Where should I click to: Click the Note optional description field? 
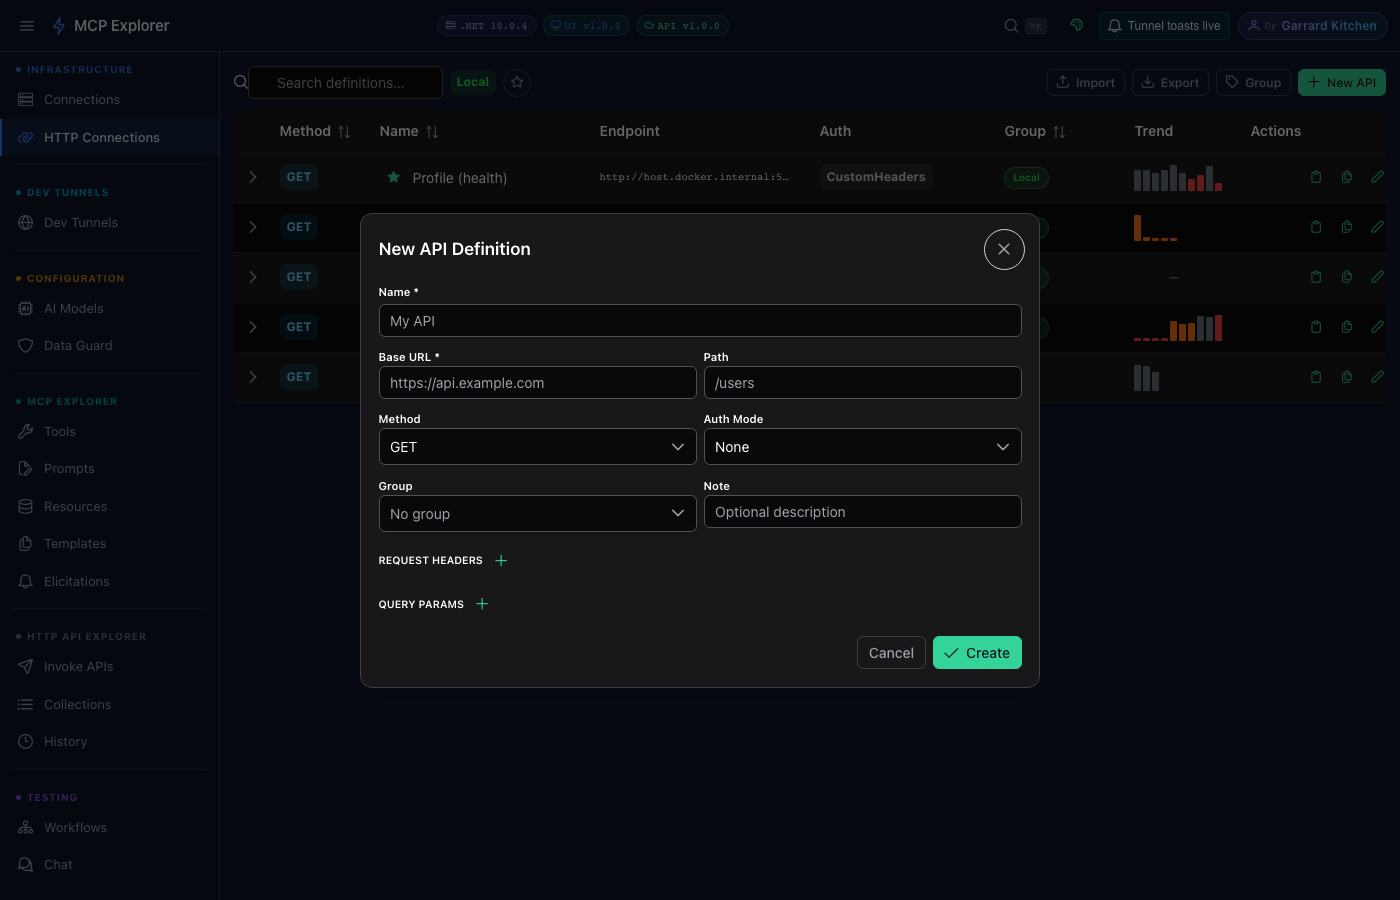tap(862, 512)
